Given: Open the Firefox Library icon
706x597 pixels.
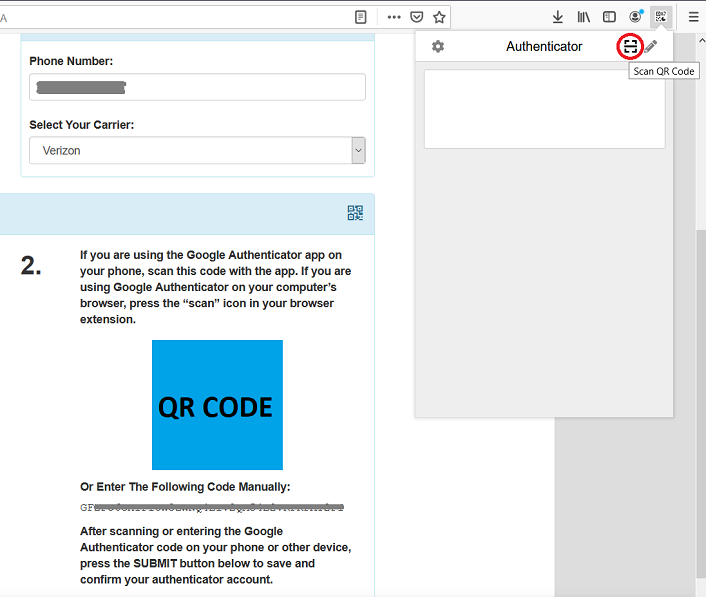Looking at the screenshot, I should point(583,17).
